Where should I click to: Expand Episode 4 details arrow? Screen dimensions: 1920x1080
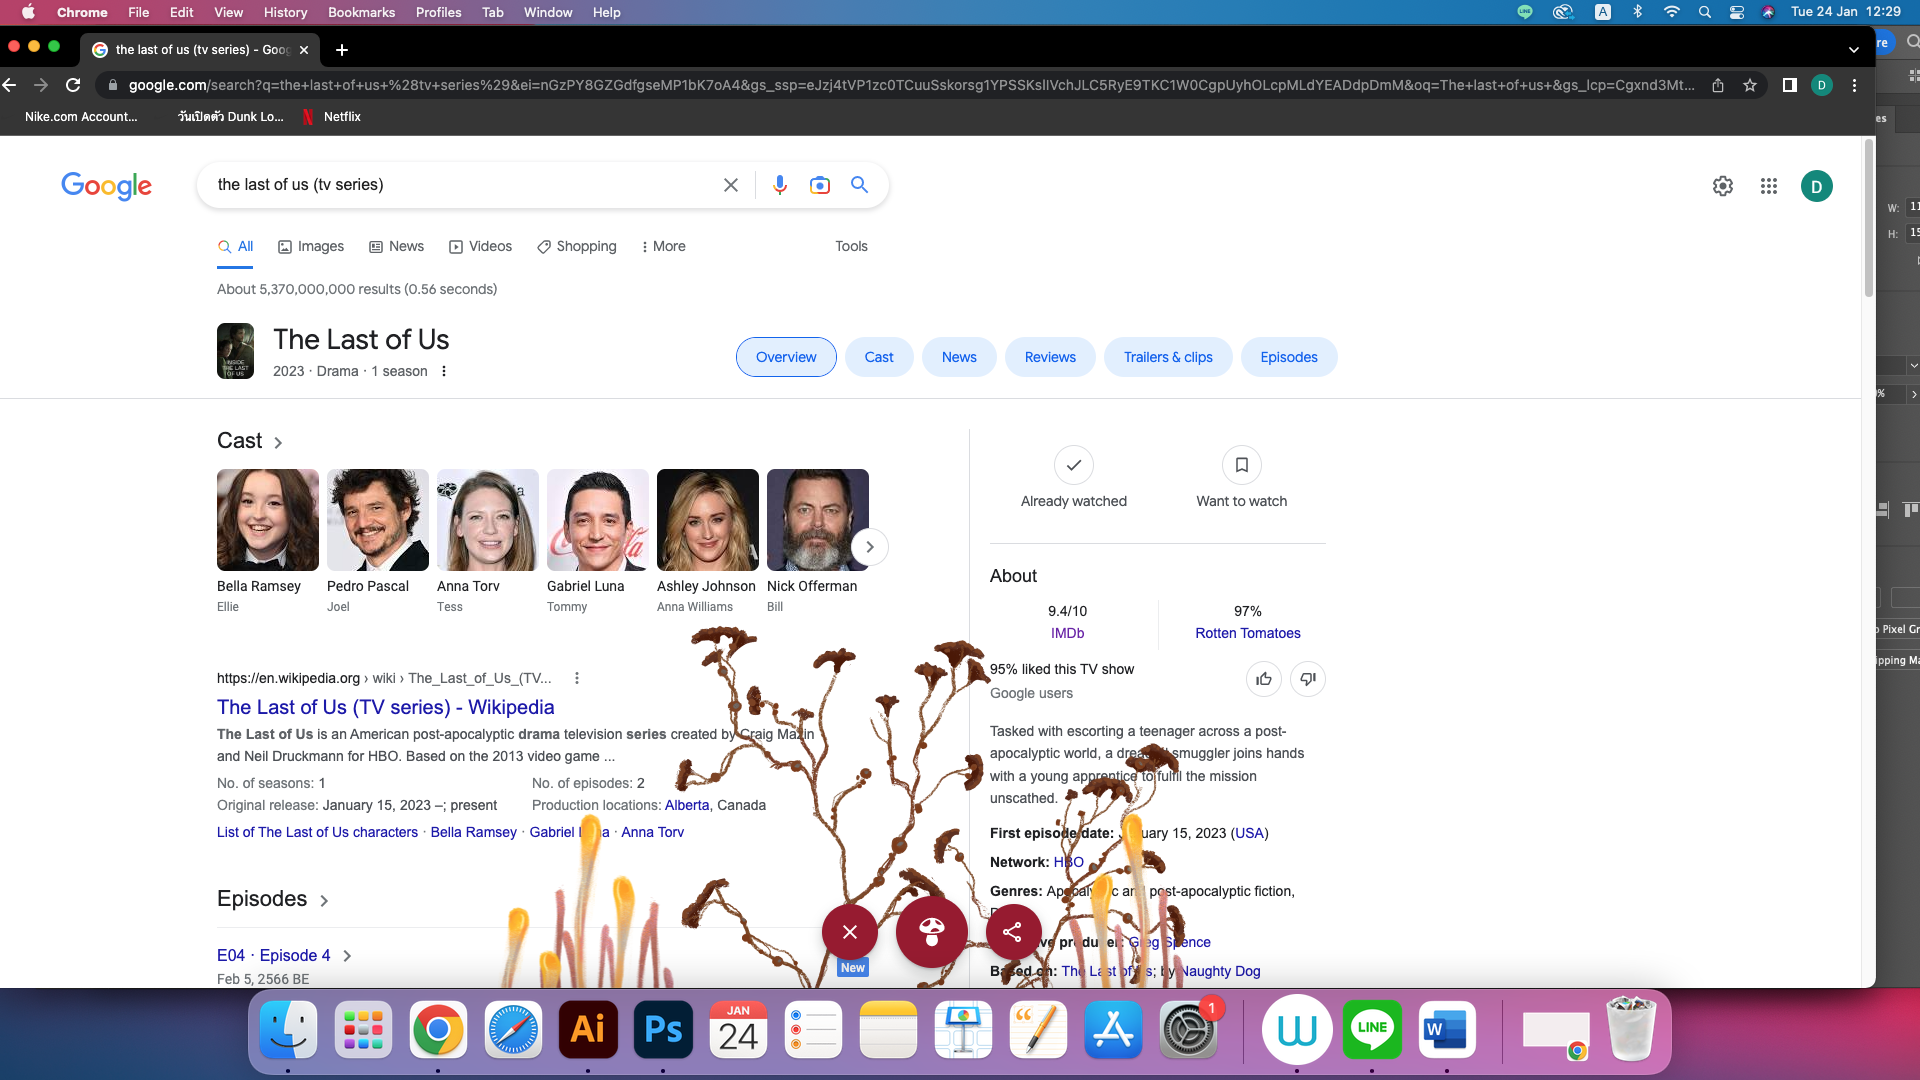pyautogui.click(x=347, y=956)
